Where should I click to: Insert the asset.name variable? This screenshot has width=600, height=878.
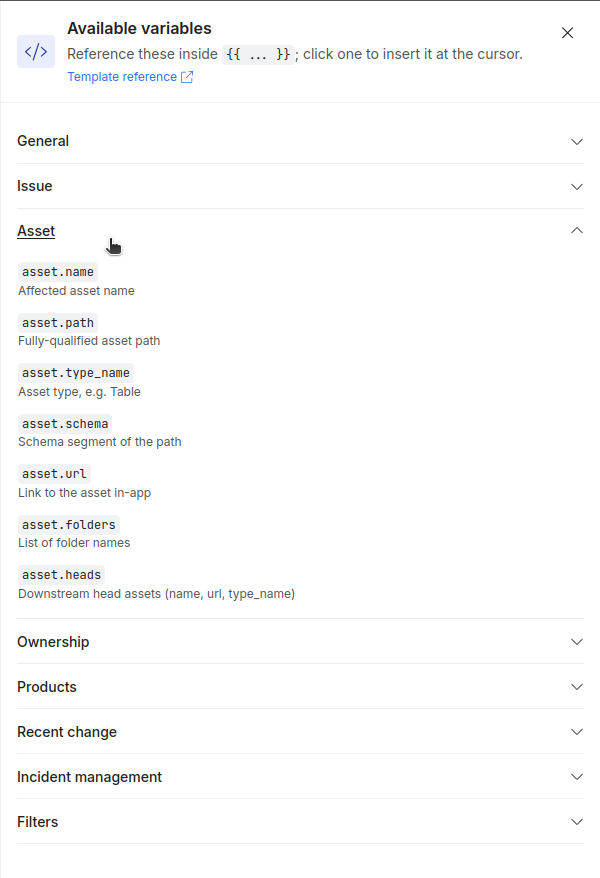[58, 272]
